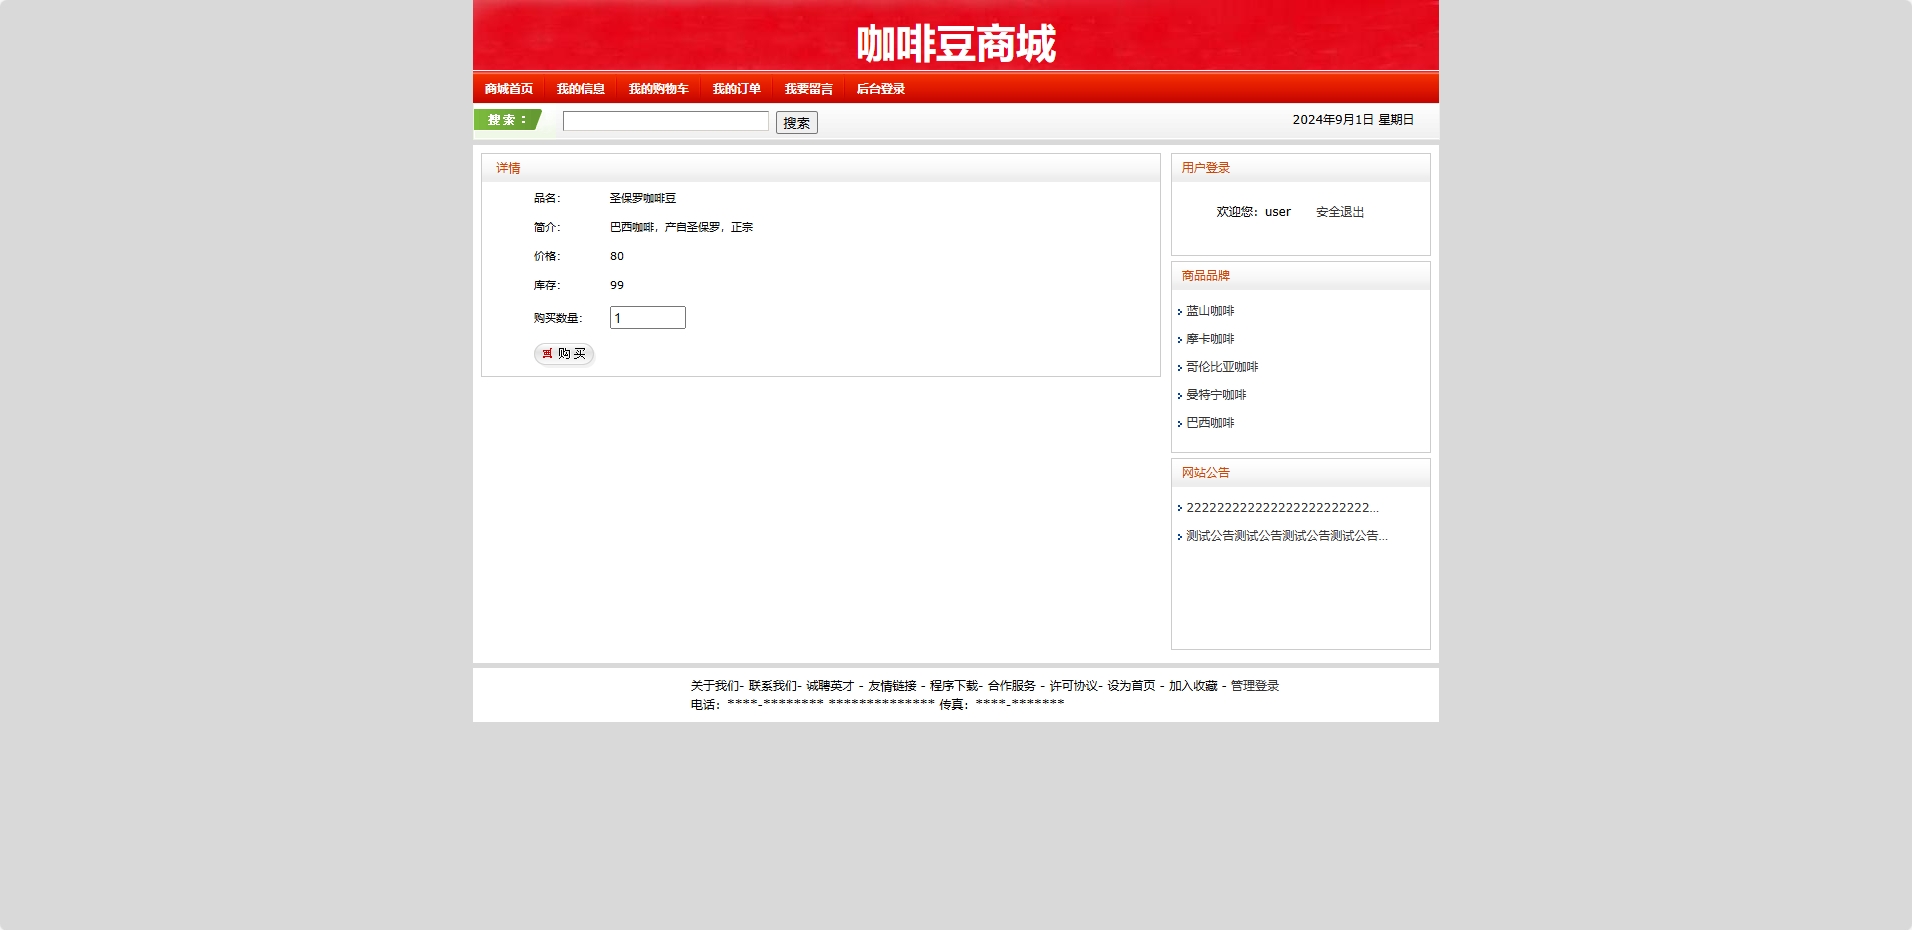
Task: Open the 我的购物车 menu item
Action: 657,88
